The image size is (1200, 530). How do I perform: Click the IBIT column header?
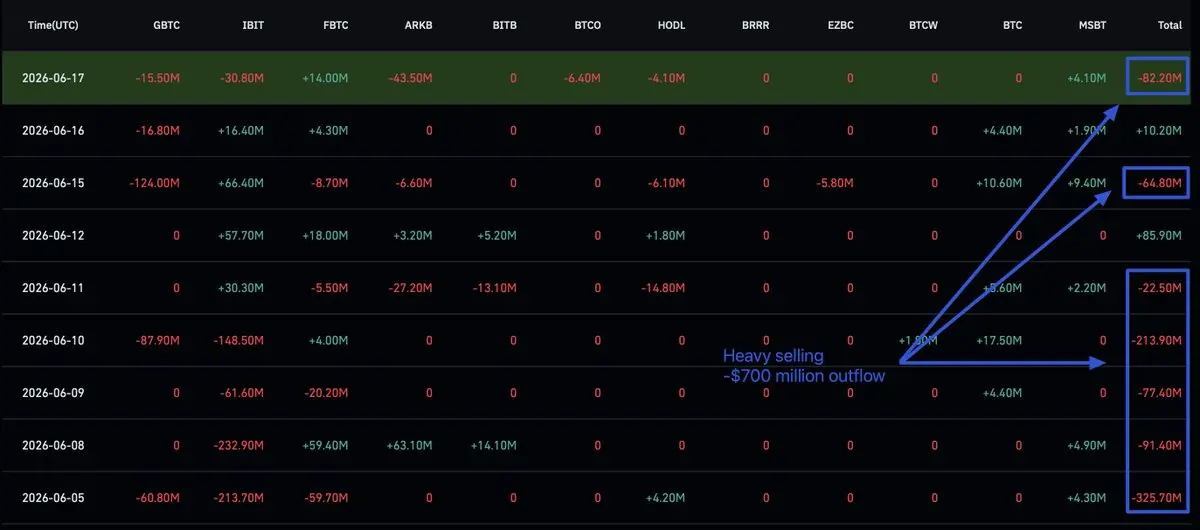click(252, 24)
